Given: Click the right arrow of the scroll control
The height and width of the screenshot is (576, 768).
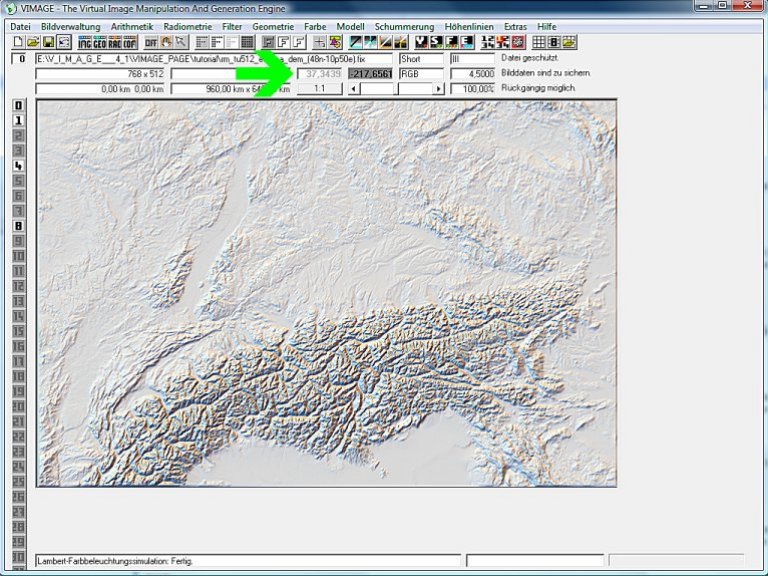Looking at the screenshot, I should click(437, 89).
